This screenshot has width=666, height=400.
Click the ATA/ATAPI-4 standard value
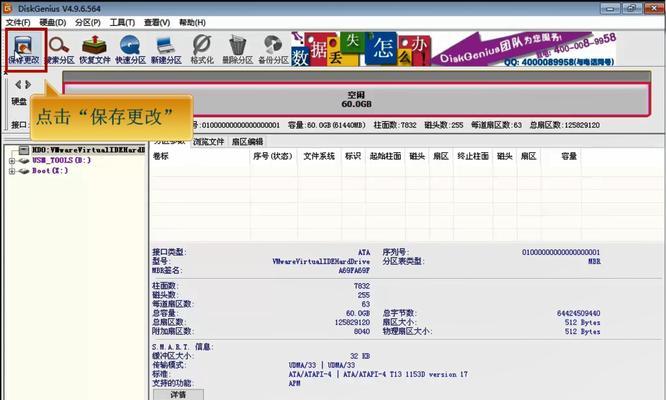[378, 375]
